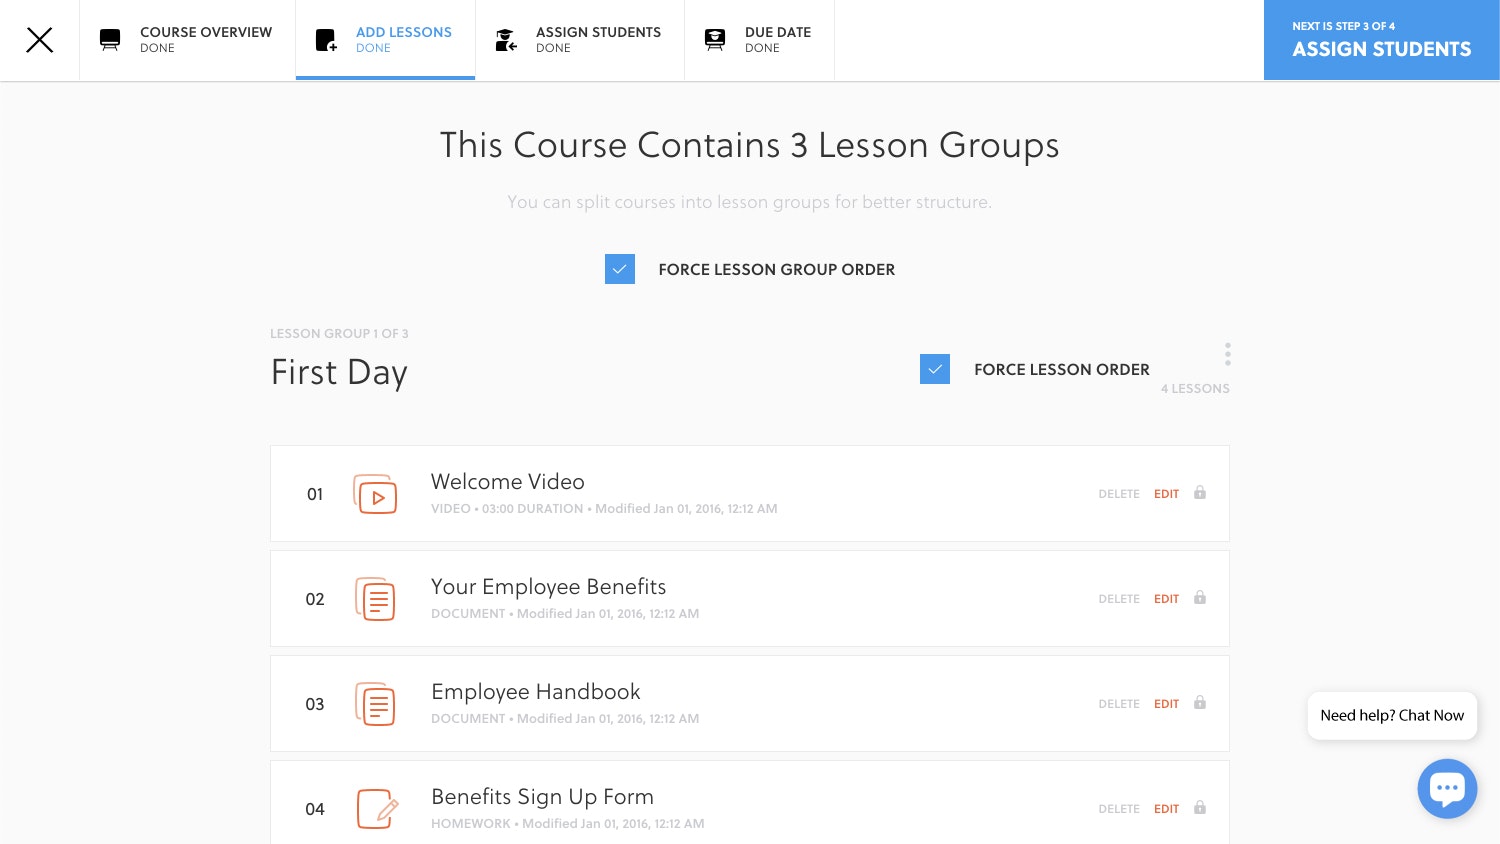The image size is (1500, 844).
Task: Edit the Your Employee Benefits lesson
Action: click(1166, 599)
